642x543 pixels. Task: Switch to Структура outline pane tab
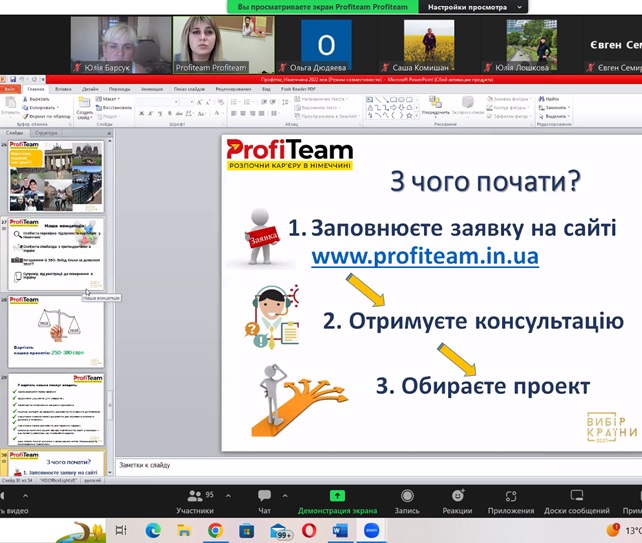(46, 133)
